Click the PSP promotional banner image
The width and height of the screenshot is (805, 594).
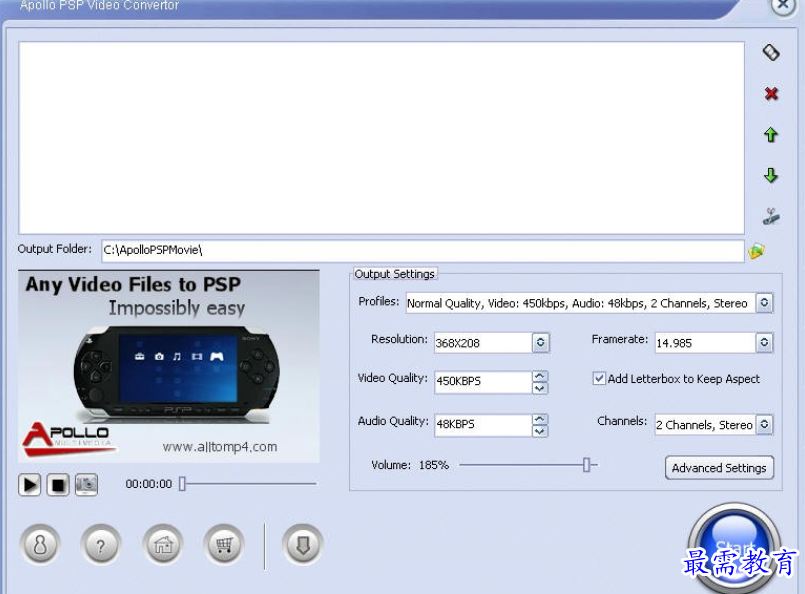[168, 366]
